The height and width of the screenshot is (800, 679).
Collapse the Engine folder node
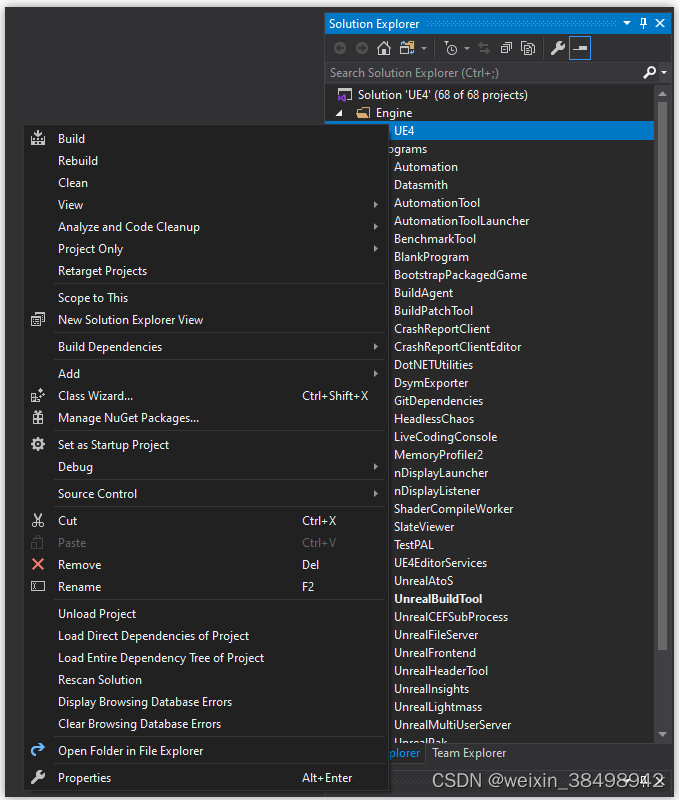point(339,113)
